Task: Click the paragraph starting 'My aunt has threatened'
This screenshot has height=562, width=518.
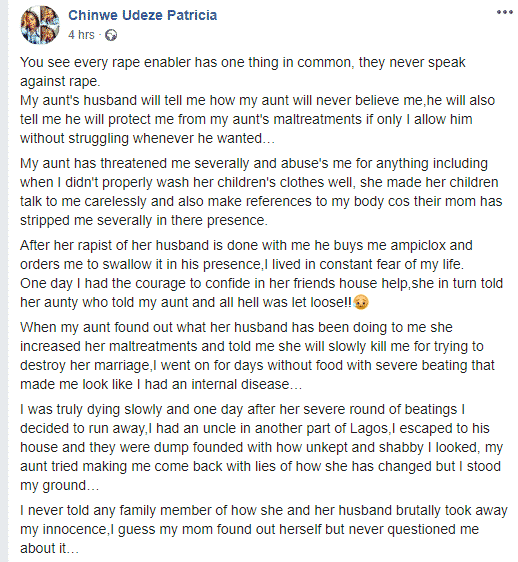Action: [x=261, y=192]
